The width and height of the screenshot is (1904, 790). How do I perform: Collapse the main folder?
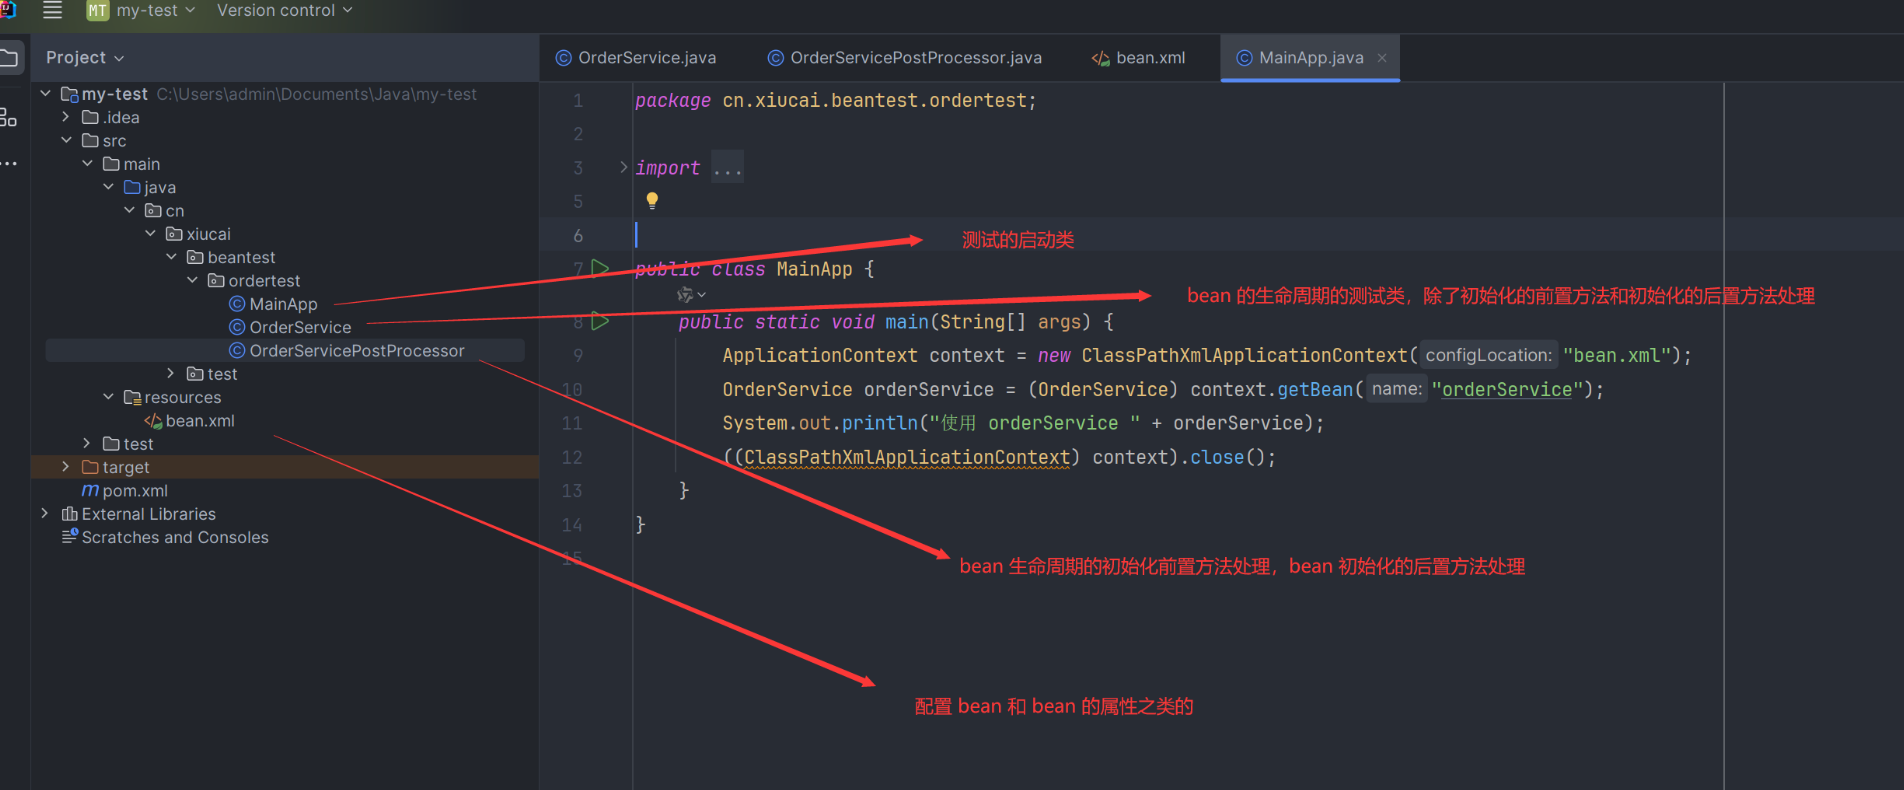tap(87, 164)
